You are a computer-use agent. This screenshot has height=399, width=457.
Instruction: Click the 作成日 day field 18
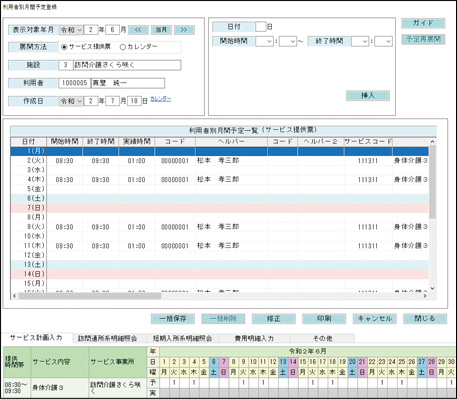(x=134, y=101)
